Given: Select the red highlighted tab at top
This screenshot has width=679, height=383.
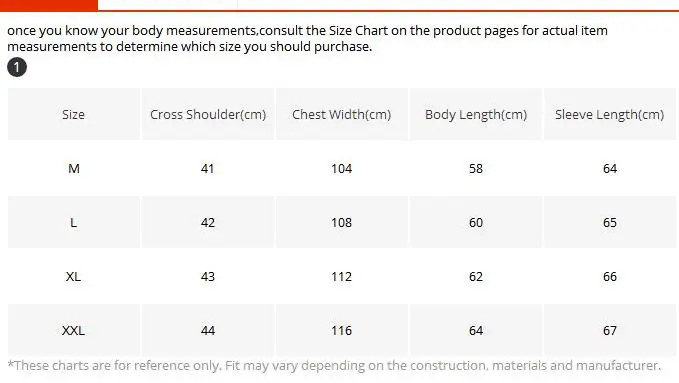Looking at the screenshot, I should tap(48, 5).
